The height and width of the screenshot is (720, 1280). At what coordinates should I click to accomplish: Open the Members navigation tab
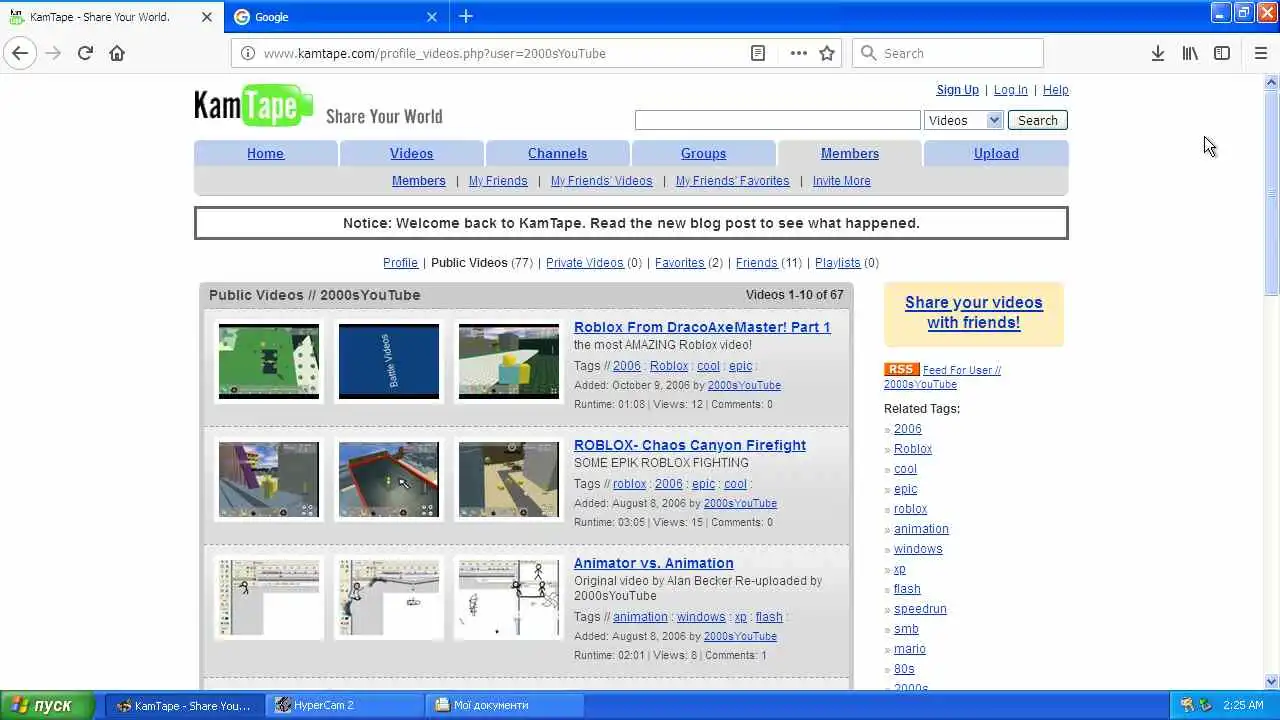coord(849,153)
